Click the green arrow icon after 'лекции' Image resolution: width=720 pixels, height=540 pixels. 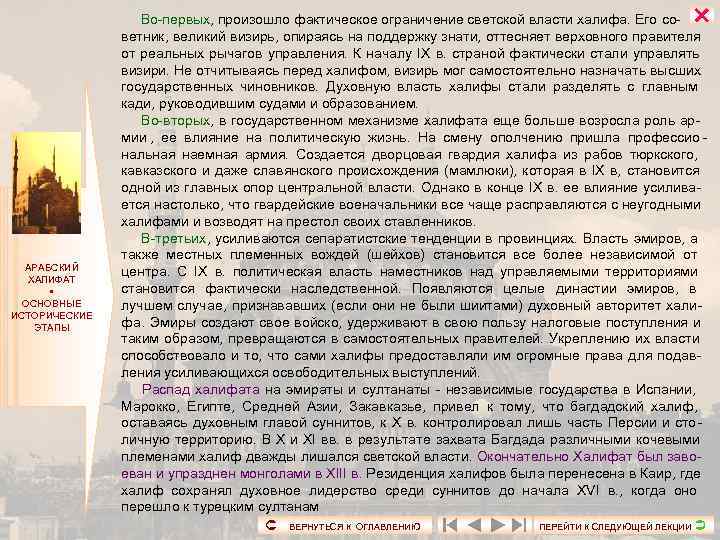click(x=701, y=525)
